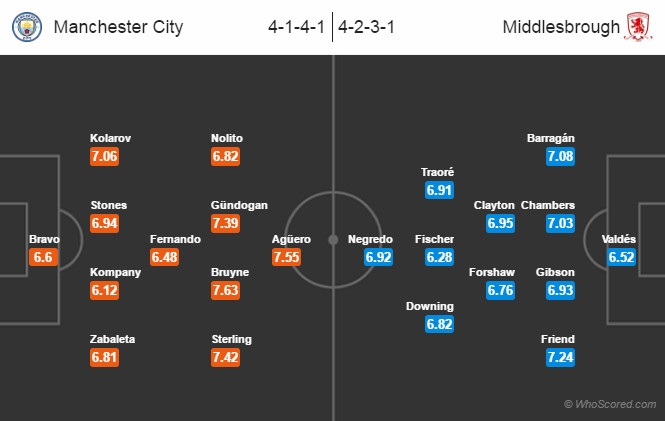Open the WhoScored.com watermark

tap(608, 404)
